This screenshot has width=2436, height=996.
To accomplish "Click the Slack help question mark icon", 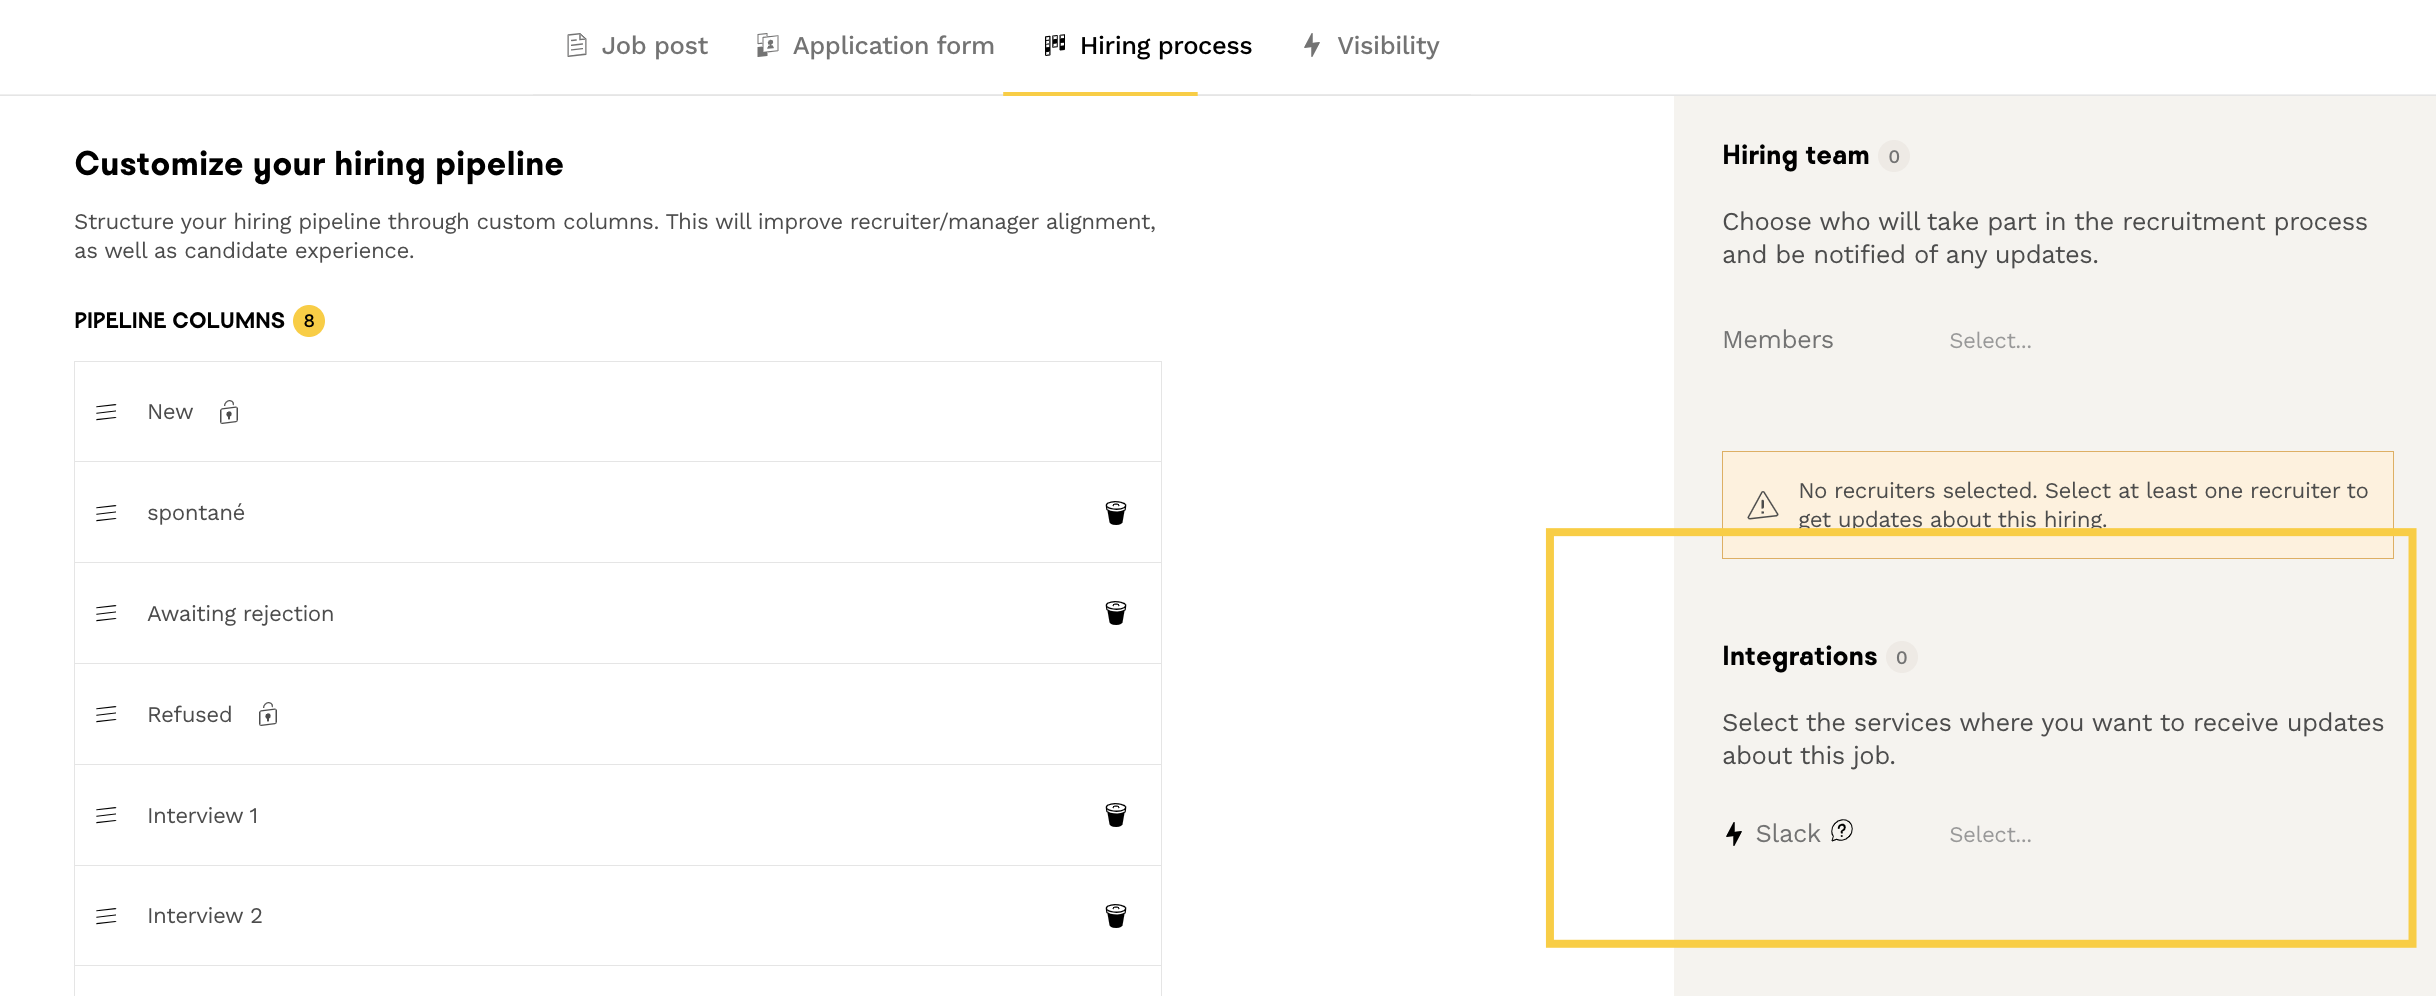I will click(x=1842, y=831).
